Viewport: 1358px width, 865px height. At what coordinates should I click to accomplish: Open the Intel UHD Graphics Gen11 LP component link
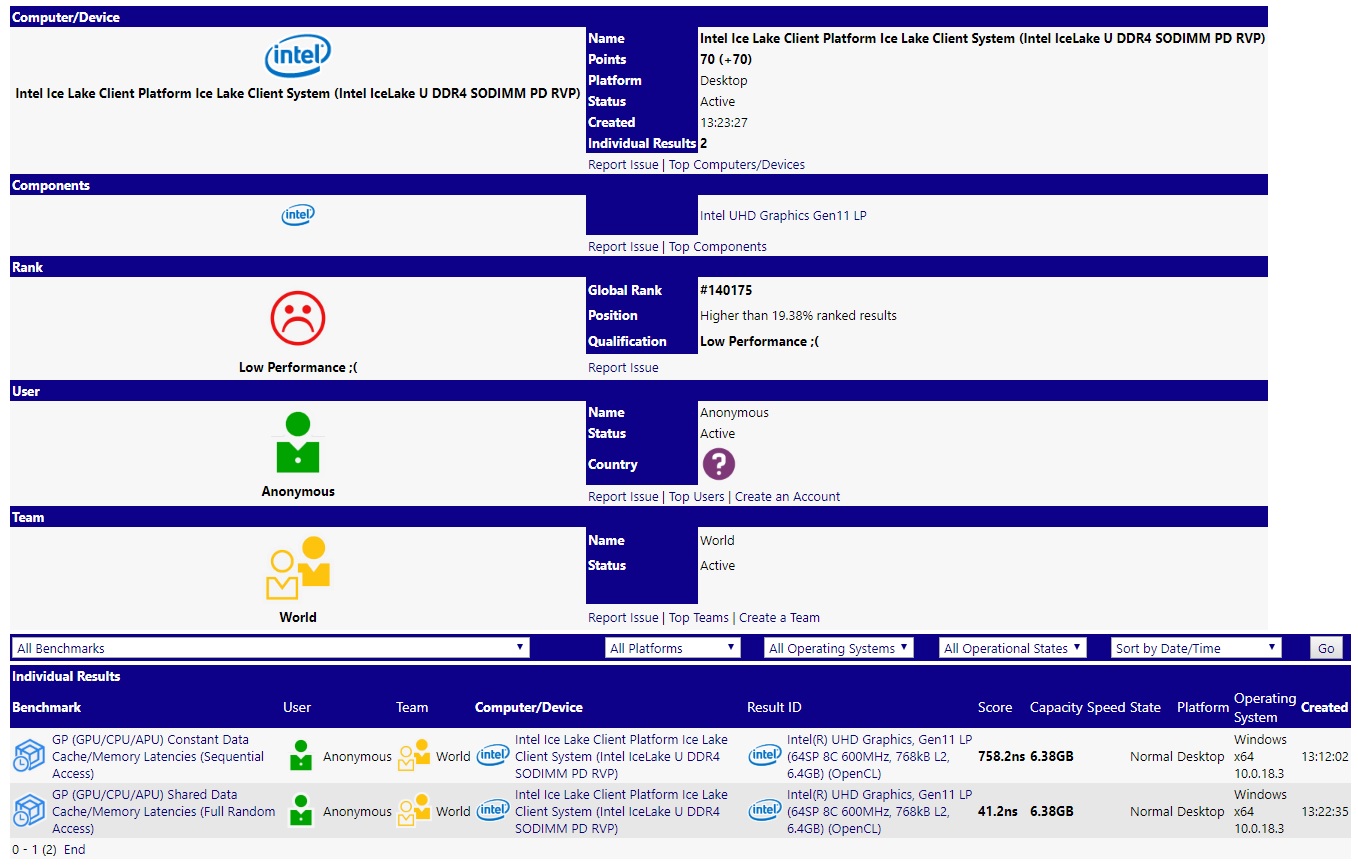783,216
